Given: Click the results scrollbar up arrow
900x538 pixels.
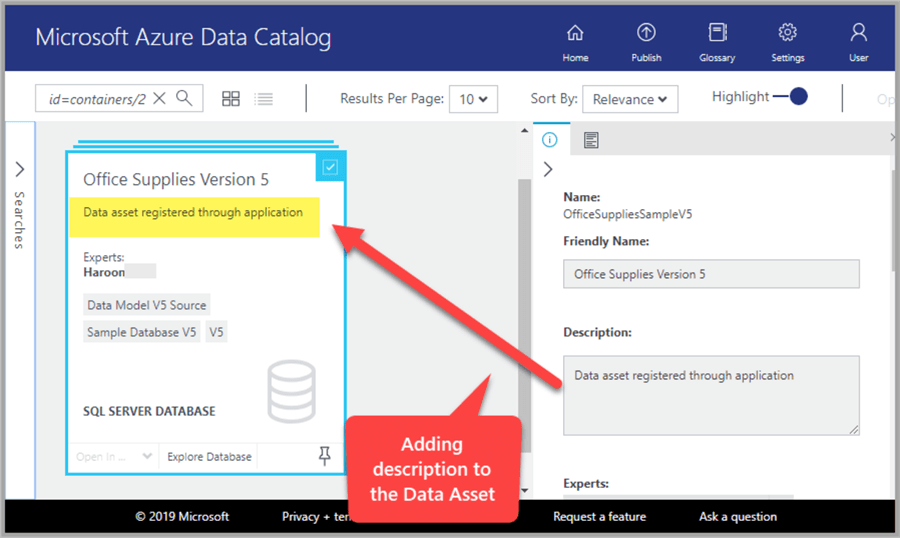Looking at the screenshot, I should coord(524,130).
